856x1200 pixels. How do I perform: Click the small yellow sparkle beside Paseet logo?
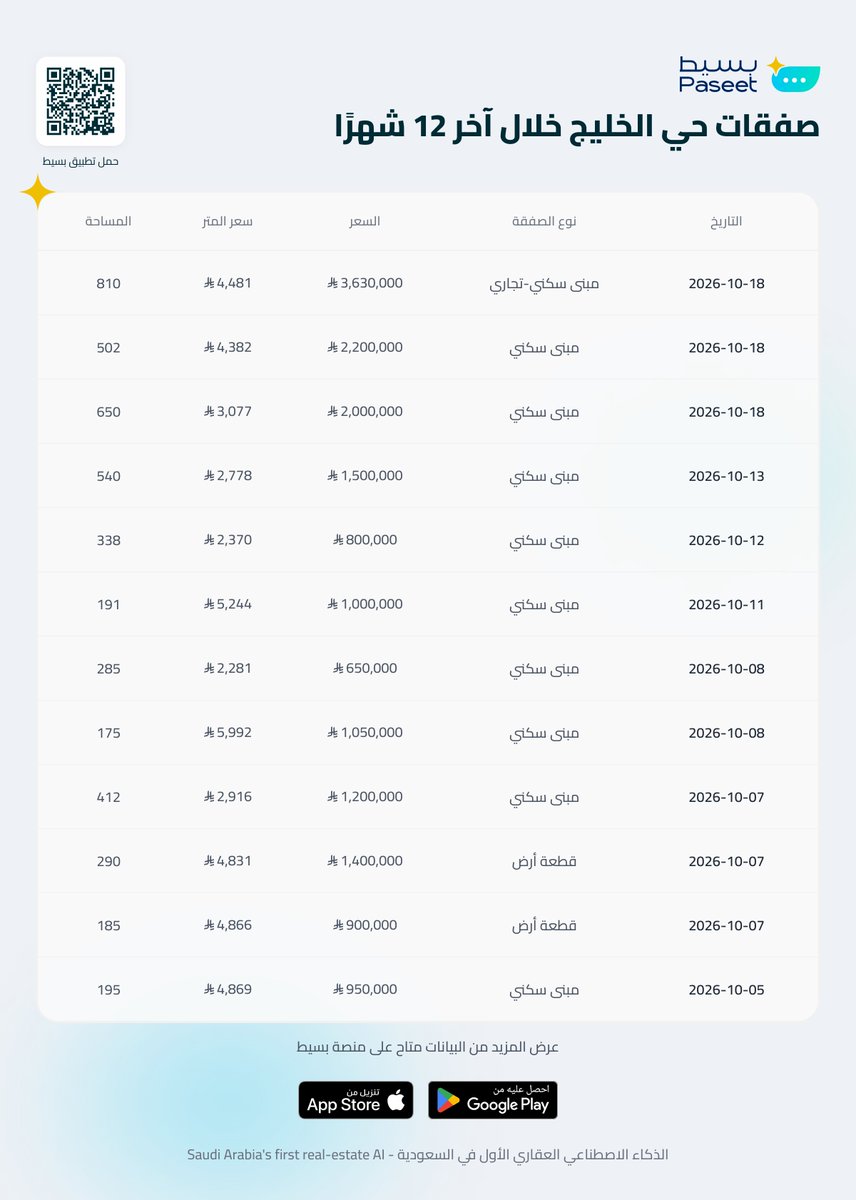[x=774, y=65]
